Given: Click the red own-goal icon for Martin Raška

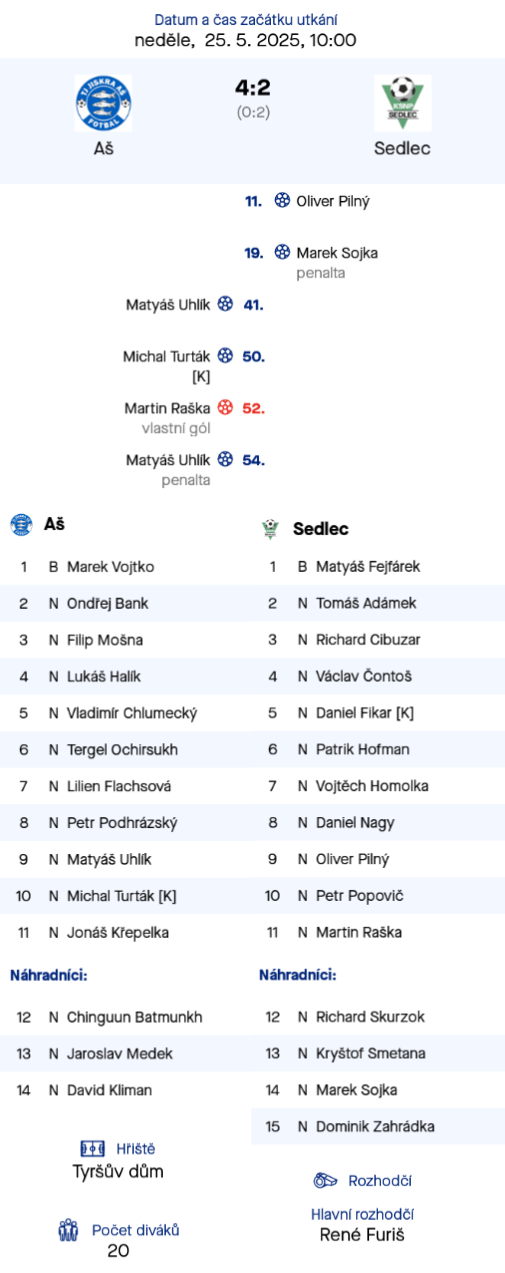Looking at the screenshot, I should (225, 408).
